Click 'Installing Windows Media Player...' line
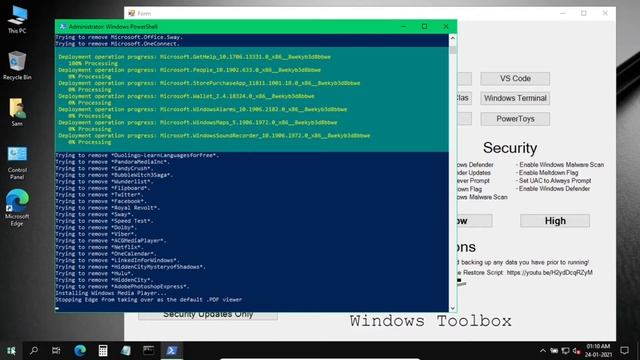 [111, 293]
